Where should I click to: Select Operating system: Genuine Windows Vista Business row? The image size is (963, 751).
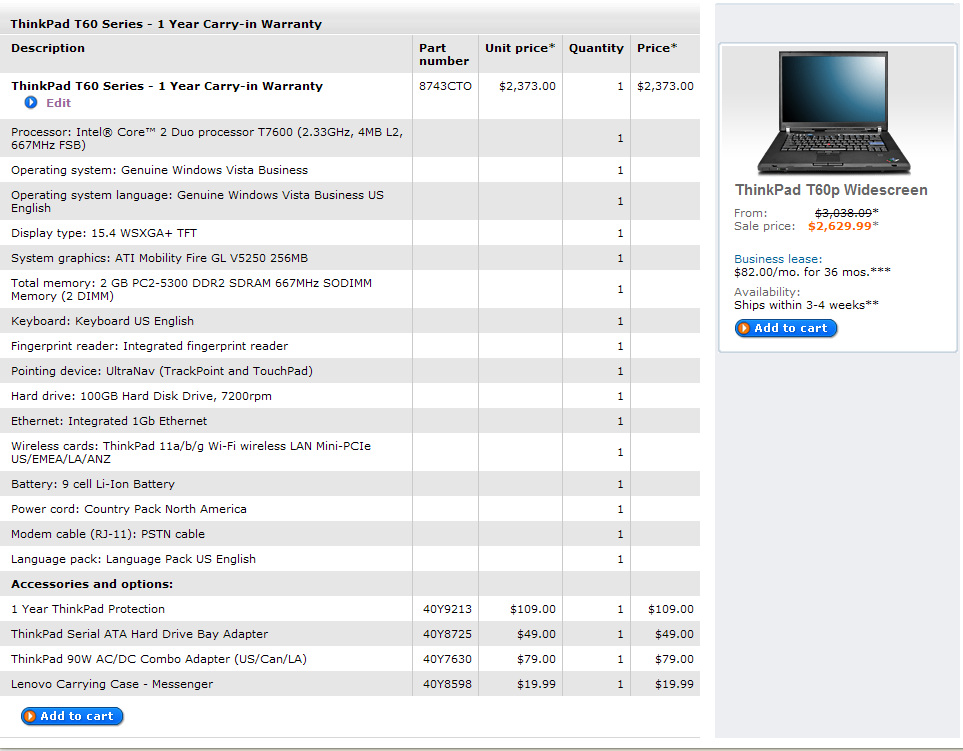point(350,170)
